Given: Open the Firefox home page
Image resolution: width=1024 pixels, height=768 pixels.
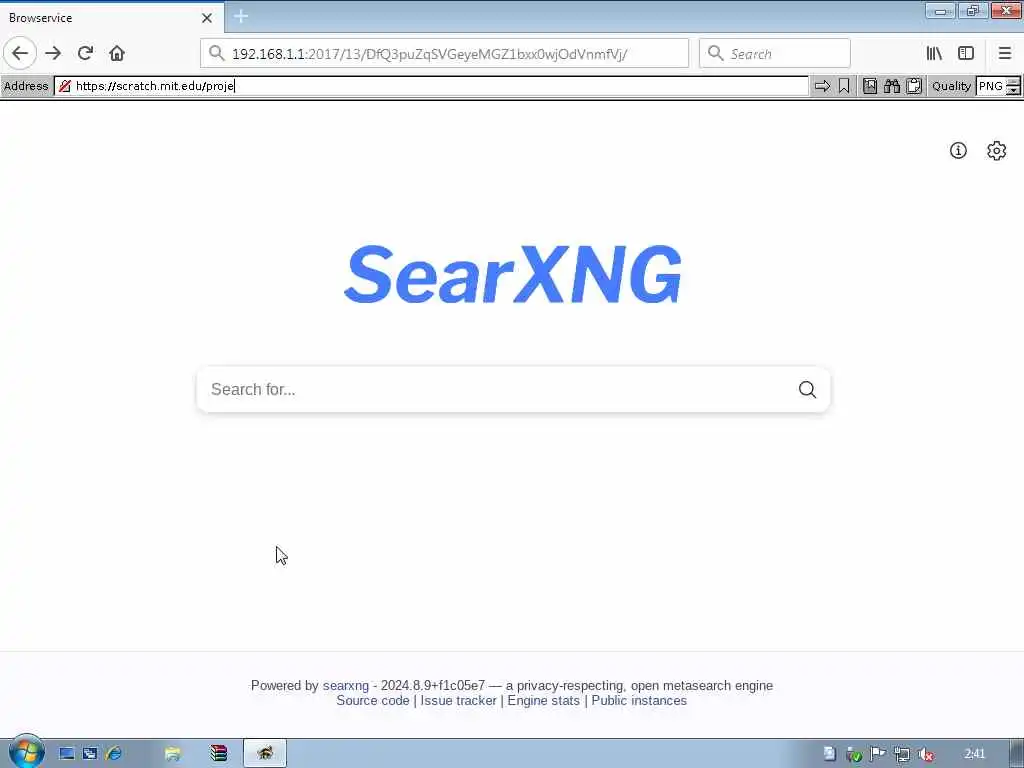Looking at the screenshot, I should (x=117, y=53).
